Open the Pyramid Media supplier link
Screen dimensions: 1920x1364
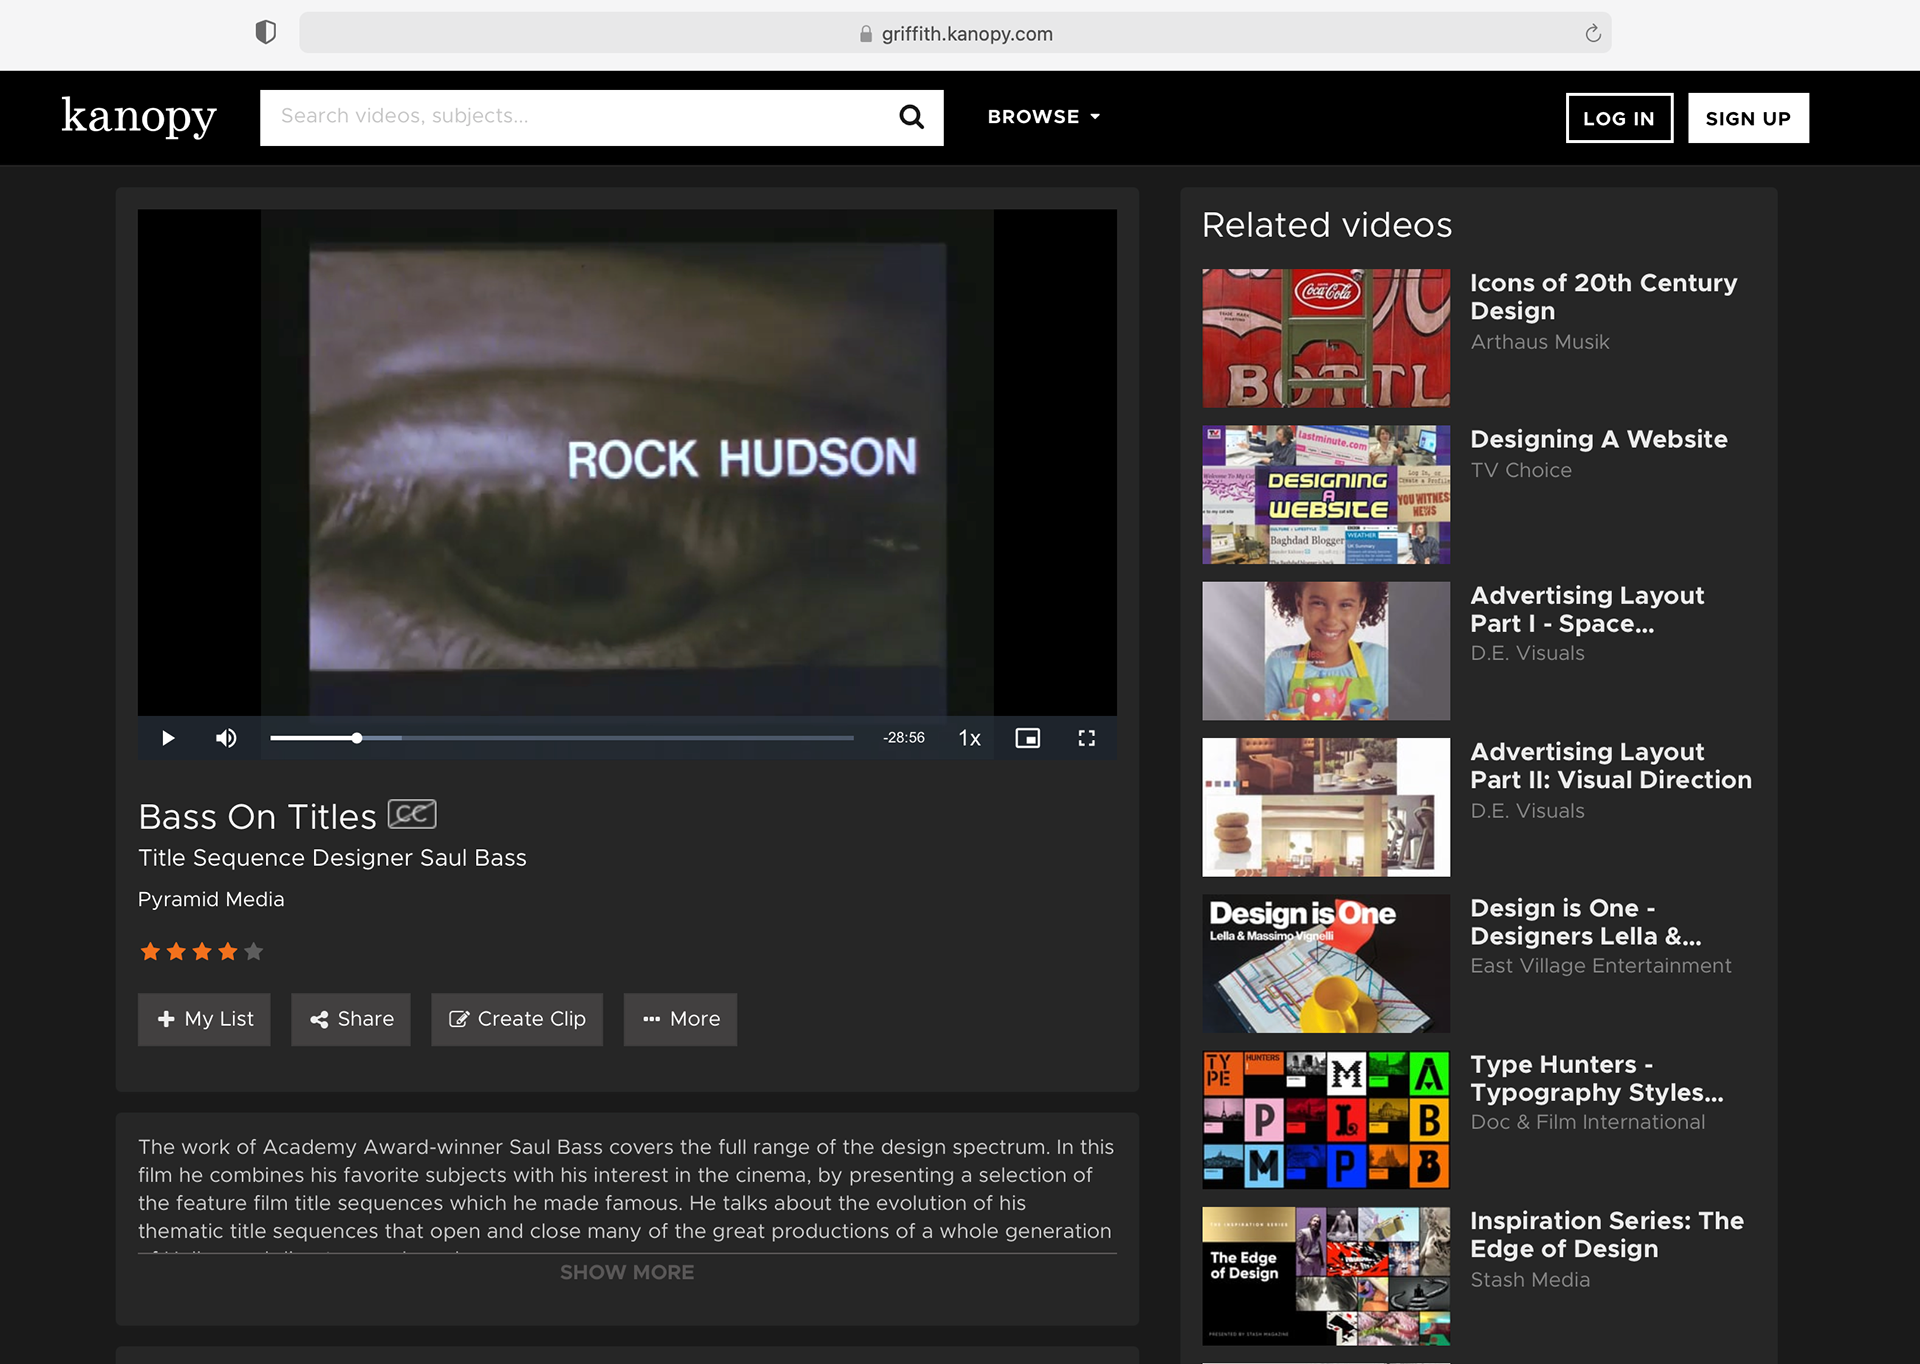coord(211,899)
